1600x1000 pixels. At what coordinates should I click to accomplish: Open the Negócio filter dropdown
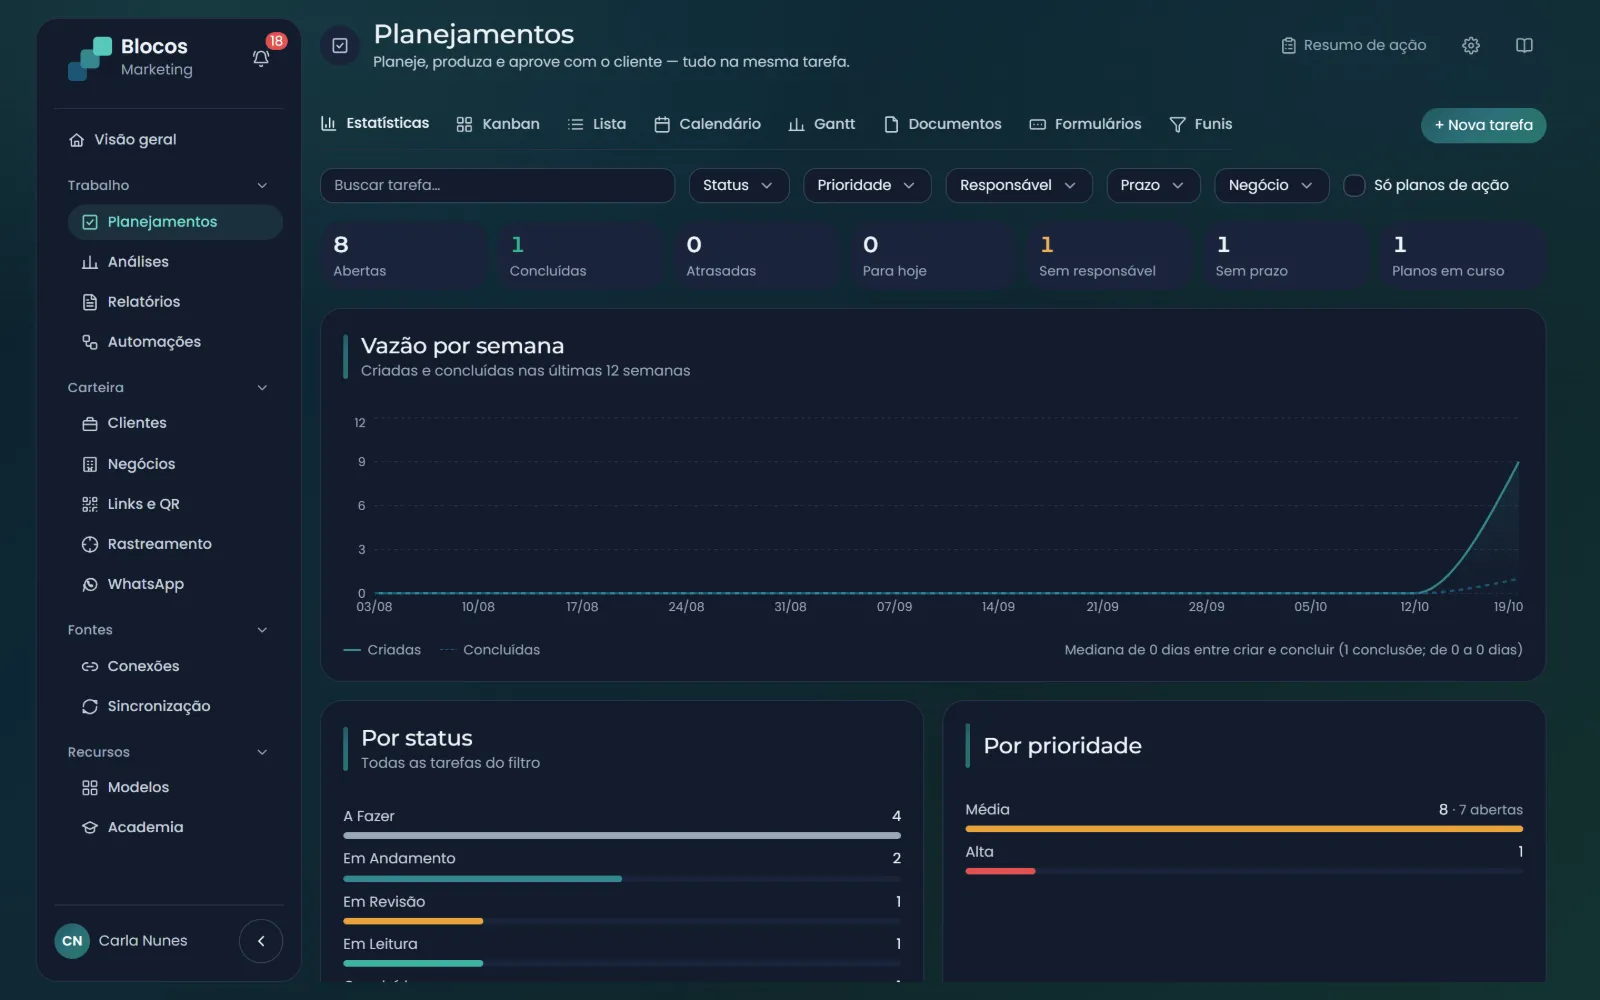(x=1271, y=185)
